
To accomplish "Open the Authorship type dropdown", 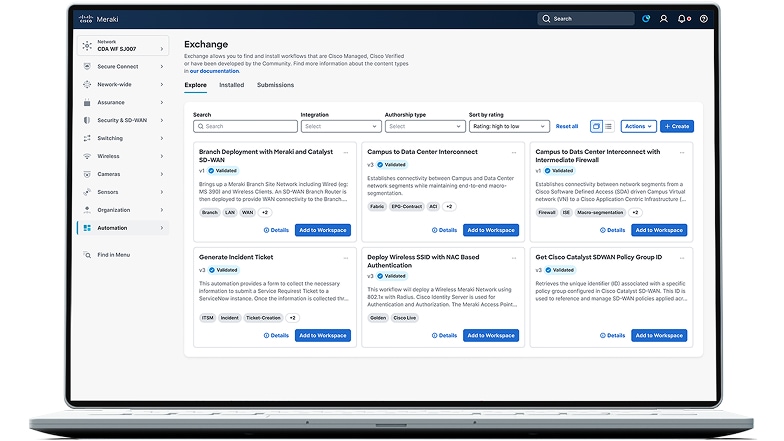I will 424,127.
